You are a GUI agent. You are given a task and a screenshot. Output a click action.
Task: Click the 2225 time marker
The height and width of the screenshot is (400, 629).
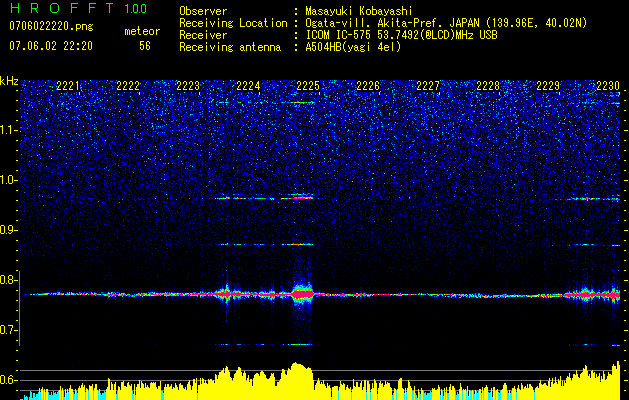[x=308, y=86]
